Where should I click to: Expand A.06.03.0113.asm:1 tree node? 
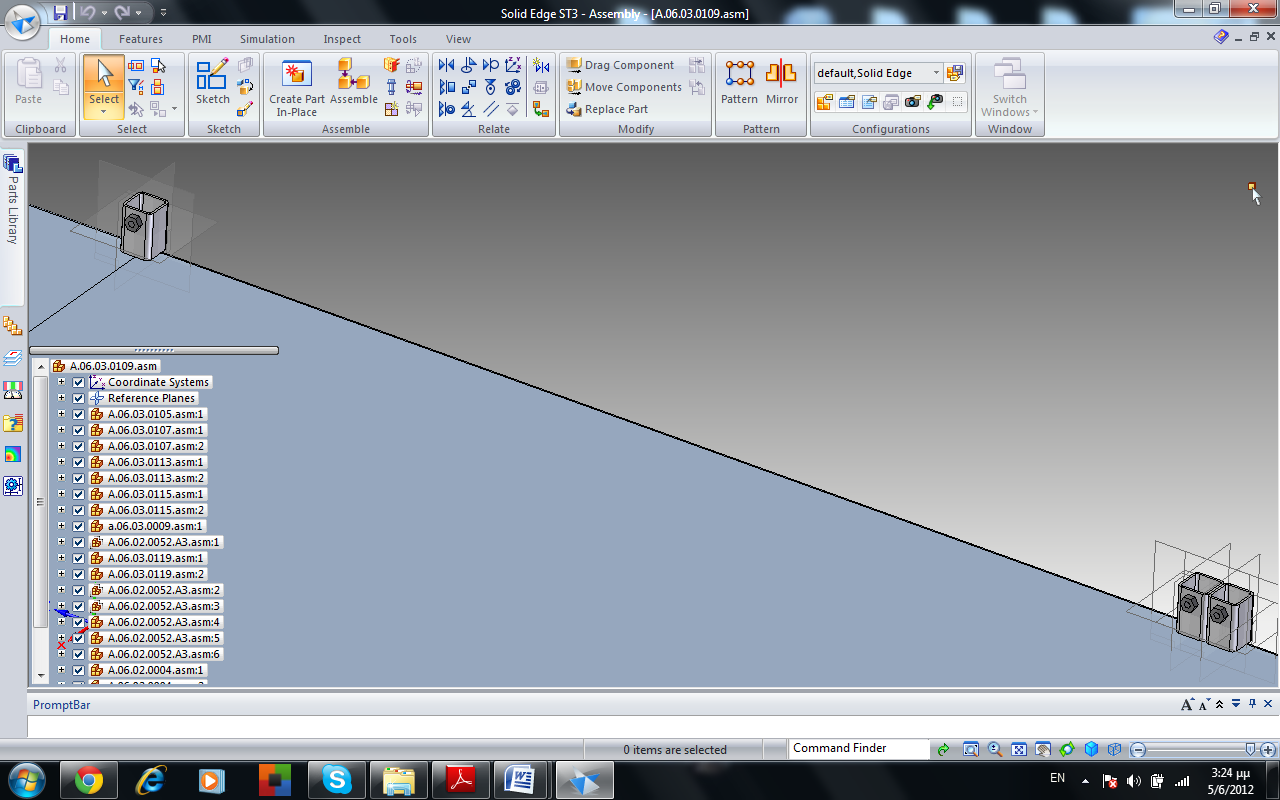(61, 462)
